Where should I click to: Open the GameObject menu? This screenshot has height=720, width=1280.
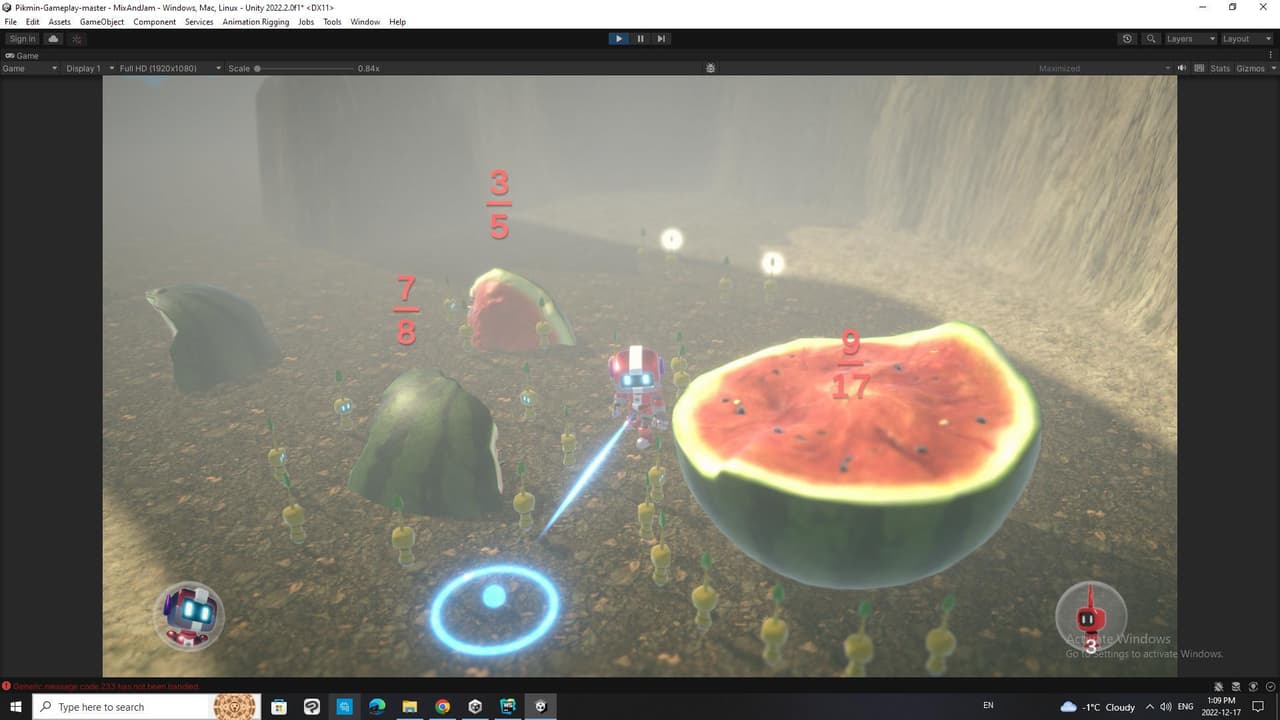[102, 22]
